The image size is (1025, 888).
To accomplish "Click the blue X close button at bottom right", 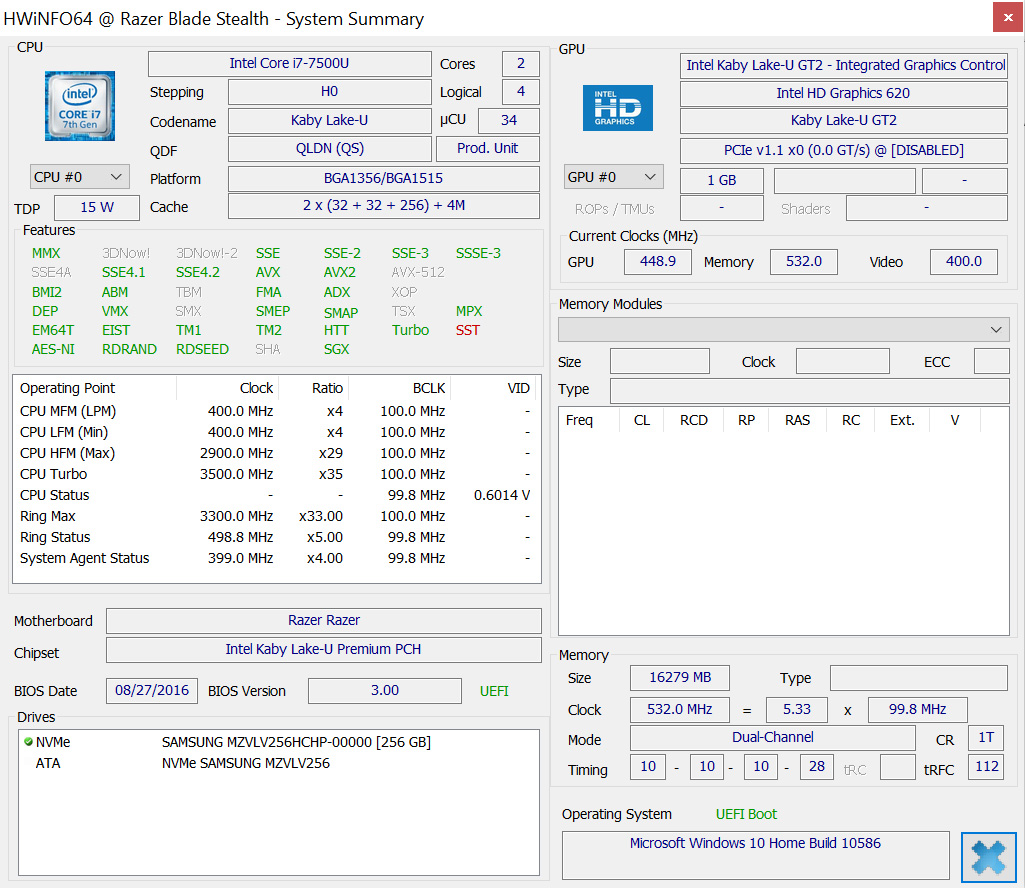I will coord(988,857).
